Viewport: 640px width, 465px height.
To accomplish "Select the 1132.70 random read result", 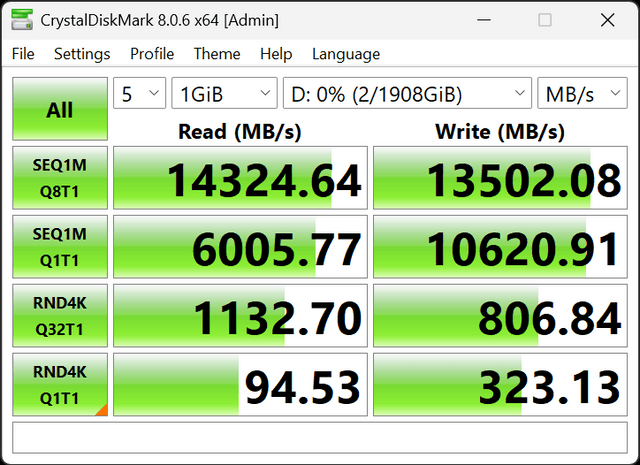I will coord(240,316).
